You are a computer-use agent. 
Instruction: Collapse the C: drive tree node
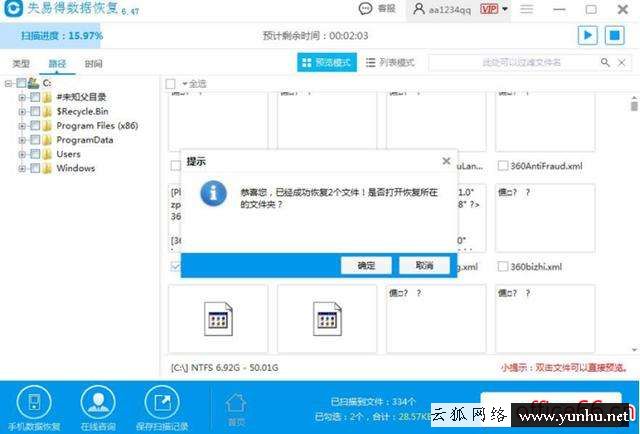point(9,84)
